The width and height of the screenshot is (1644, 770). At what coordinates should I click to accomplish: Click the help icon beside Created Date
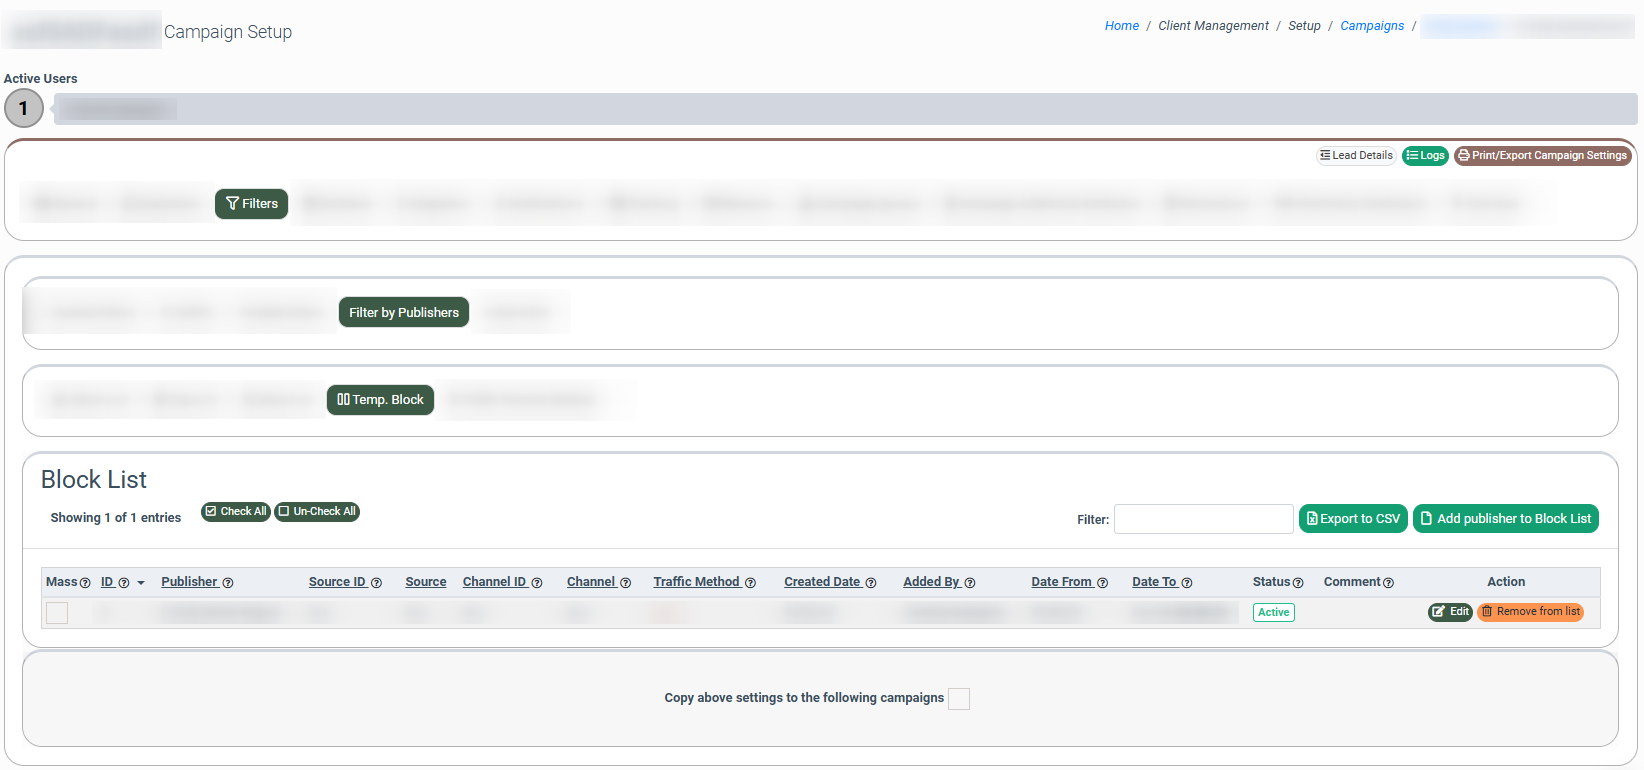871,583
